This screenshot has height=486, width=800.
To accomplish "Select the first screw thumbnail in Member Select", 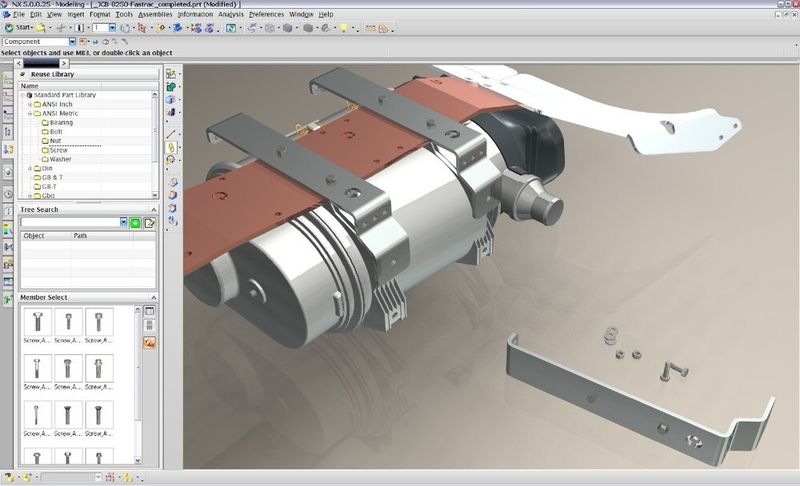I will pos(37,322).
